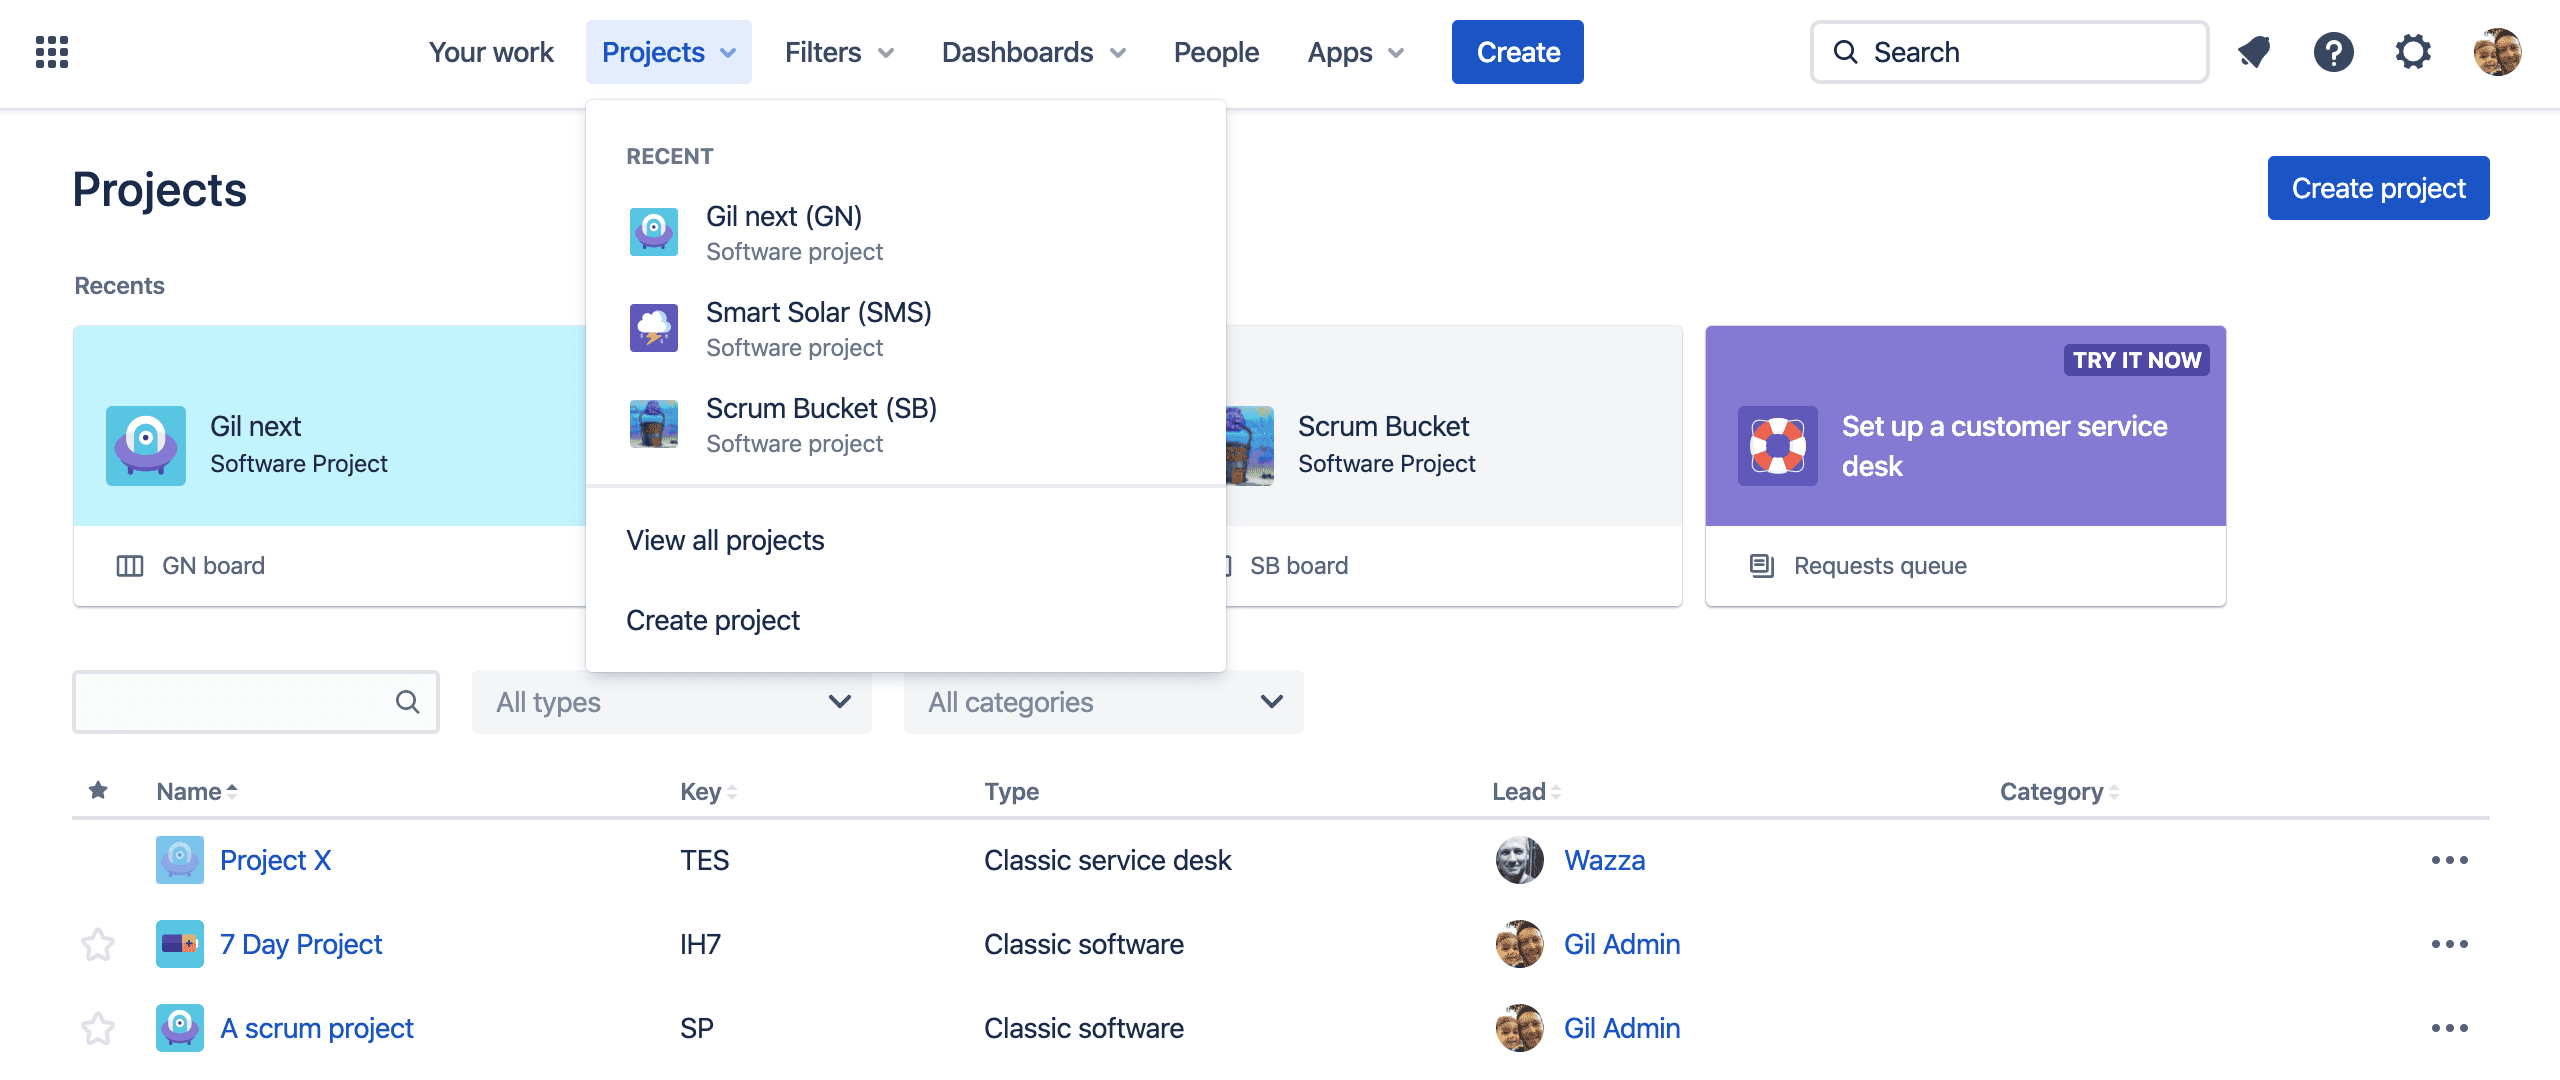Open more actions for Project X
The height and width of the screenshot is (1080, 2560).
(2448, 859)
